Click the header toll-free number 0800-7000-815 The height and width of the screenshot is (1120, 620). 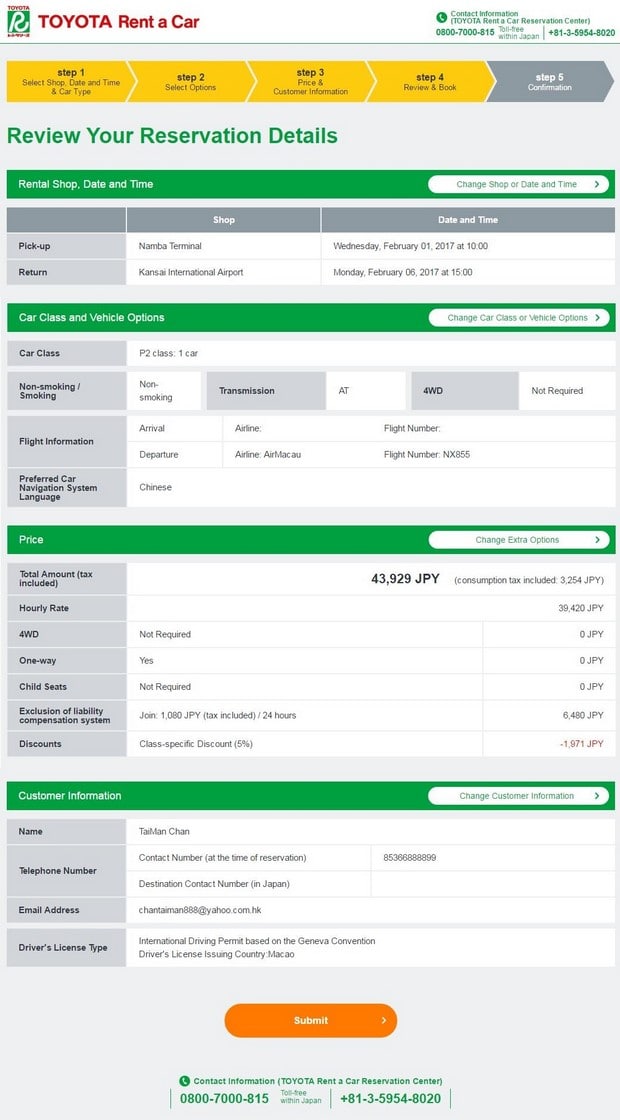tap(465, 33)
